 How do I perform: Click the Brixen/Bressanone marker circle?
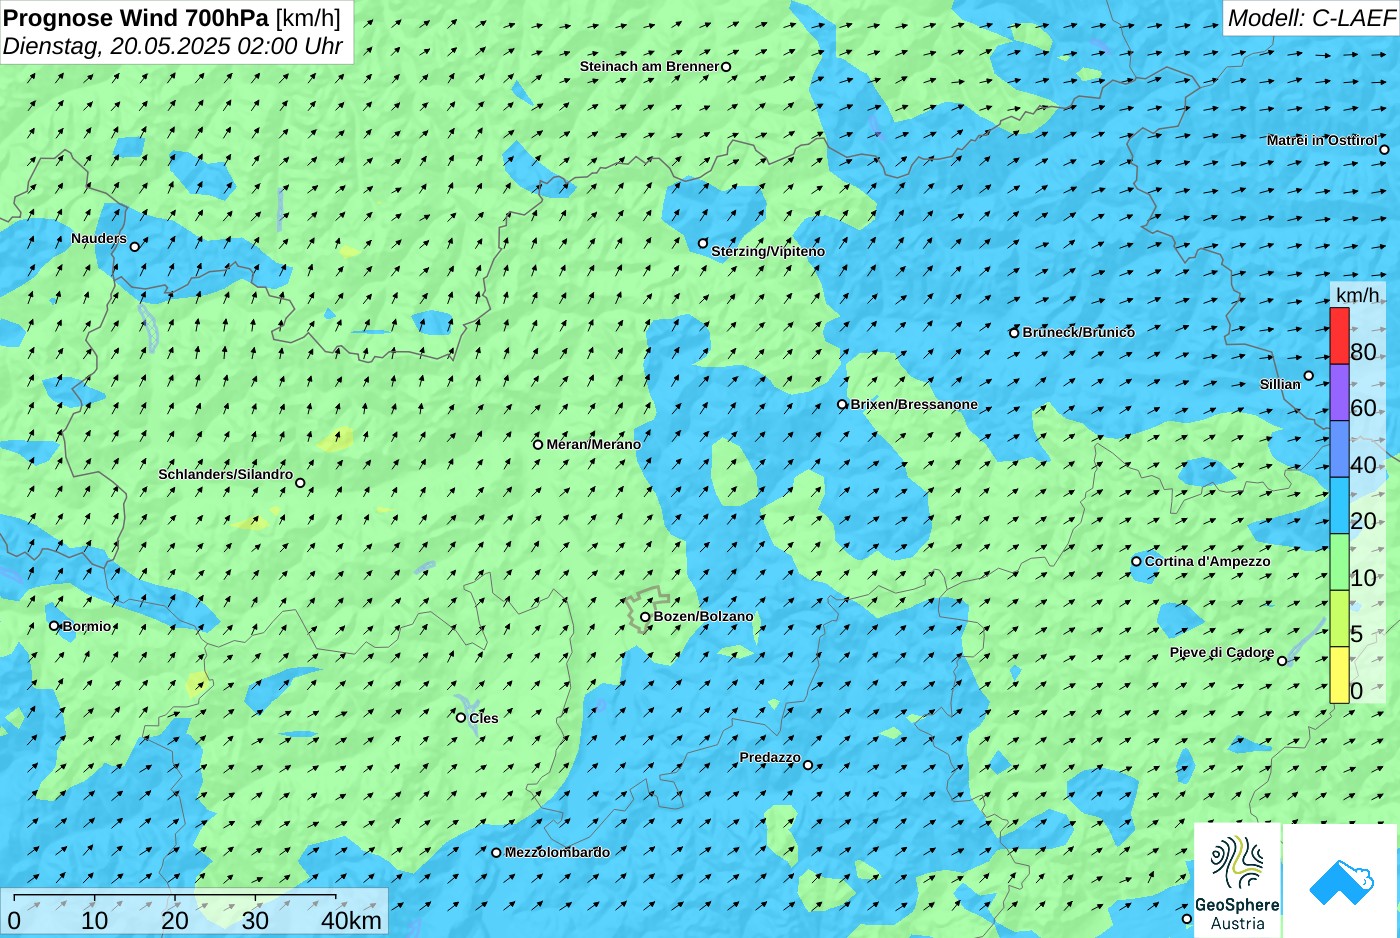pyautogui.click(x=842, y=405)
